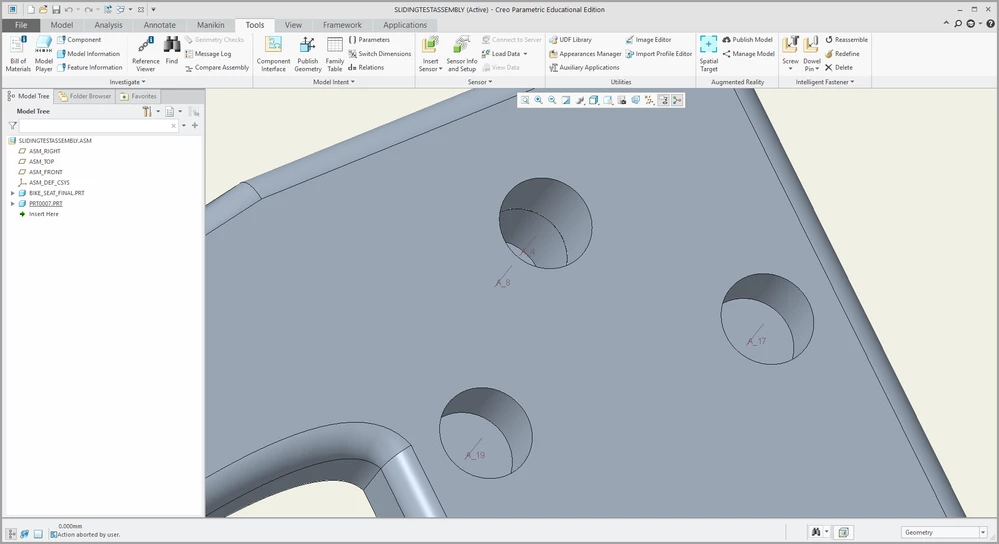The image size is (999, 544).
Task: Click the Compare Assembly button
Action: (x=217, y=68)
